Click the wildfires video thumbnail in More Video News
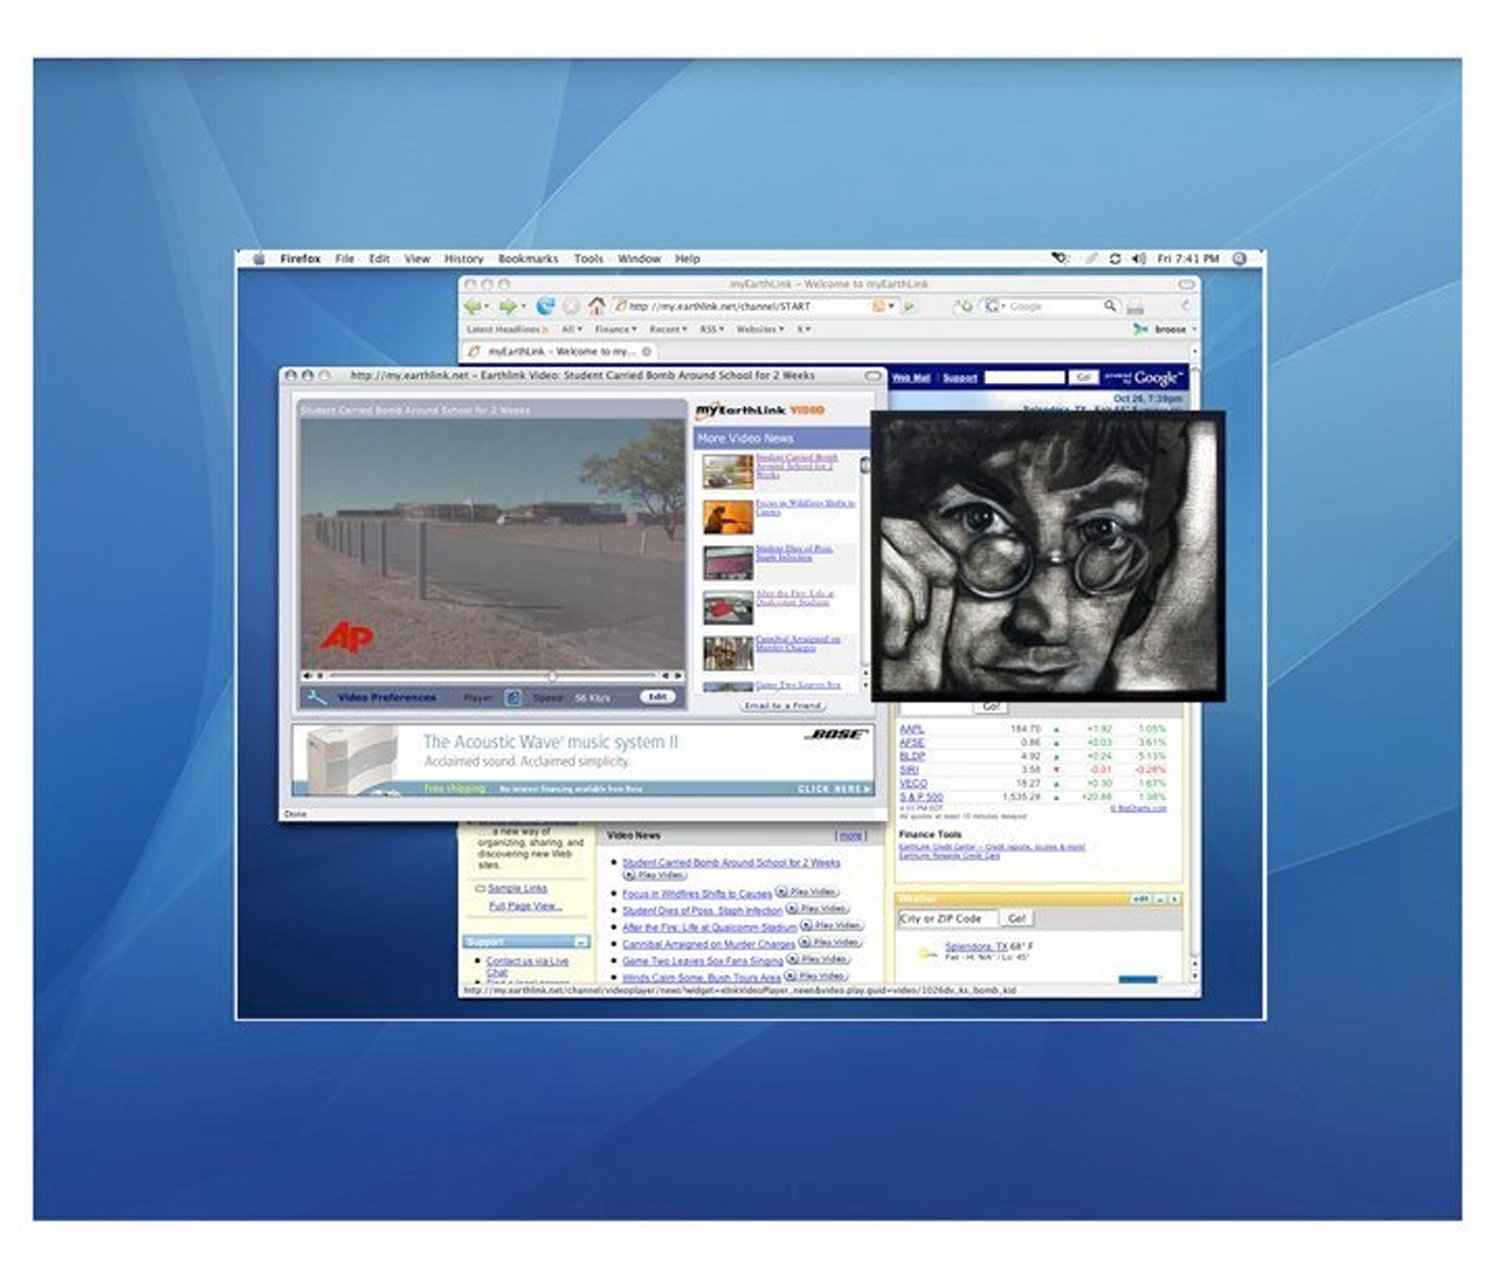The image size is (1500, 1269). tap(727, 518)
